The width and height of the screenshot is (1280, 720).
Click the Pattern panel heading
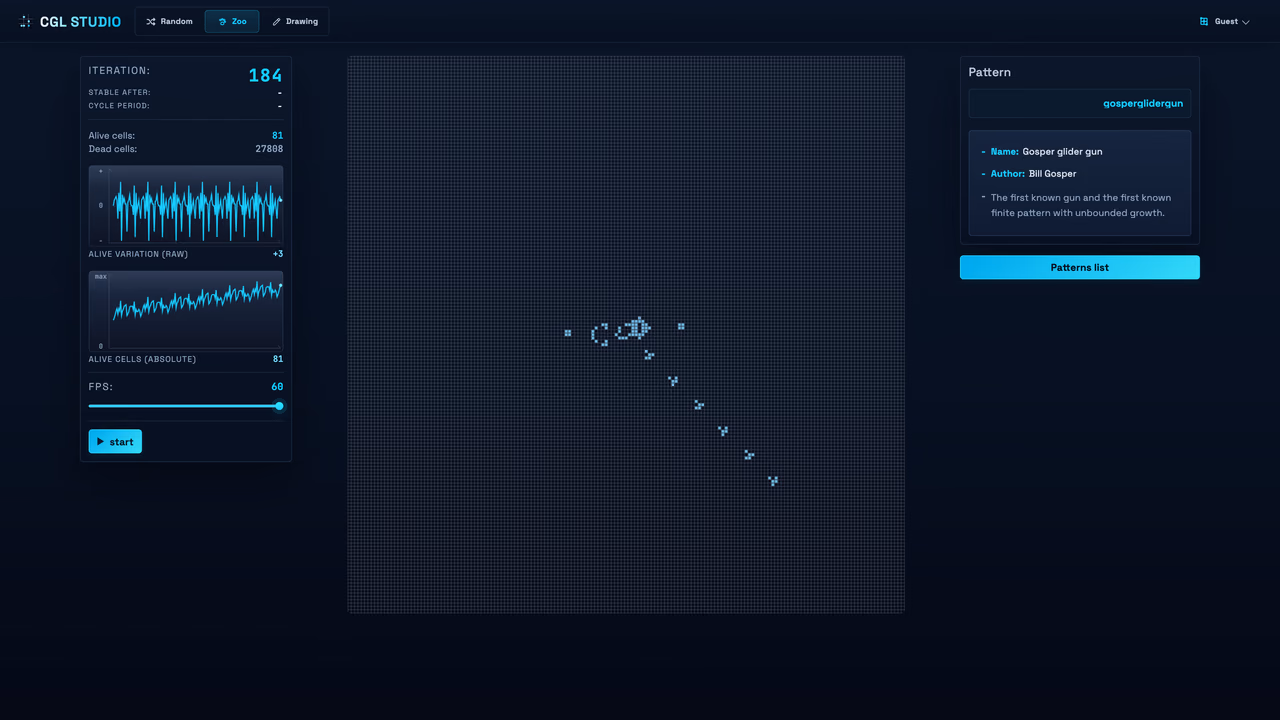coord(990,72)
